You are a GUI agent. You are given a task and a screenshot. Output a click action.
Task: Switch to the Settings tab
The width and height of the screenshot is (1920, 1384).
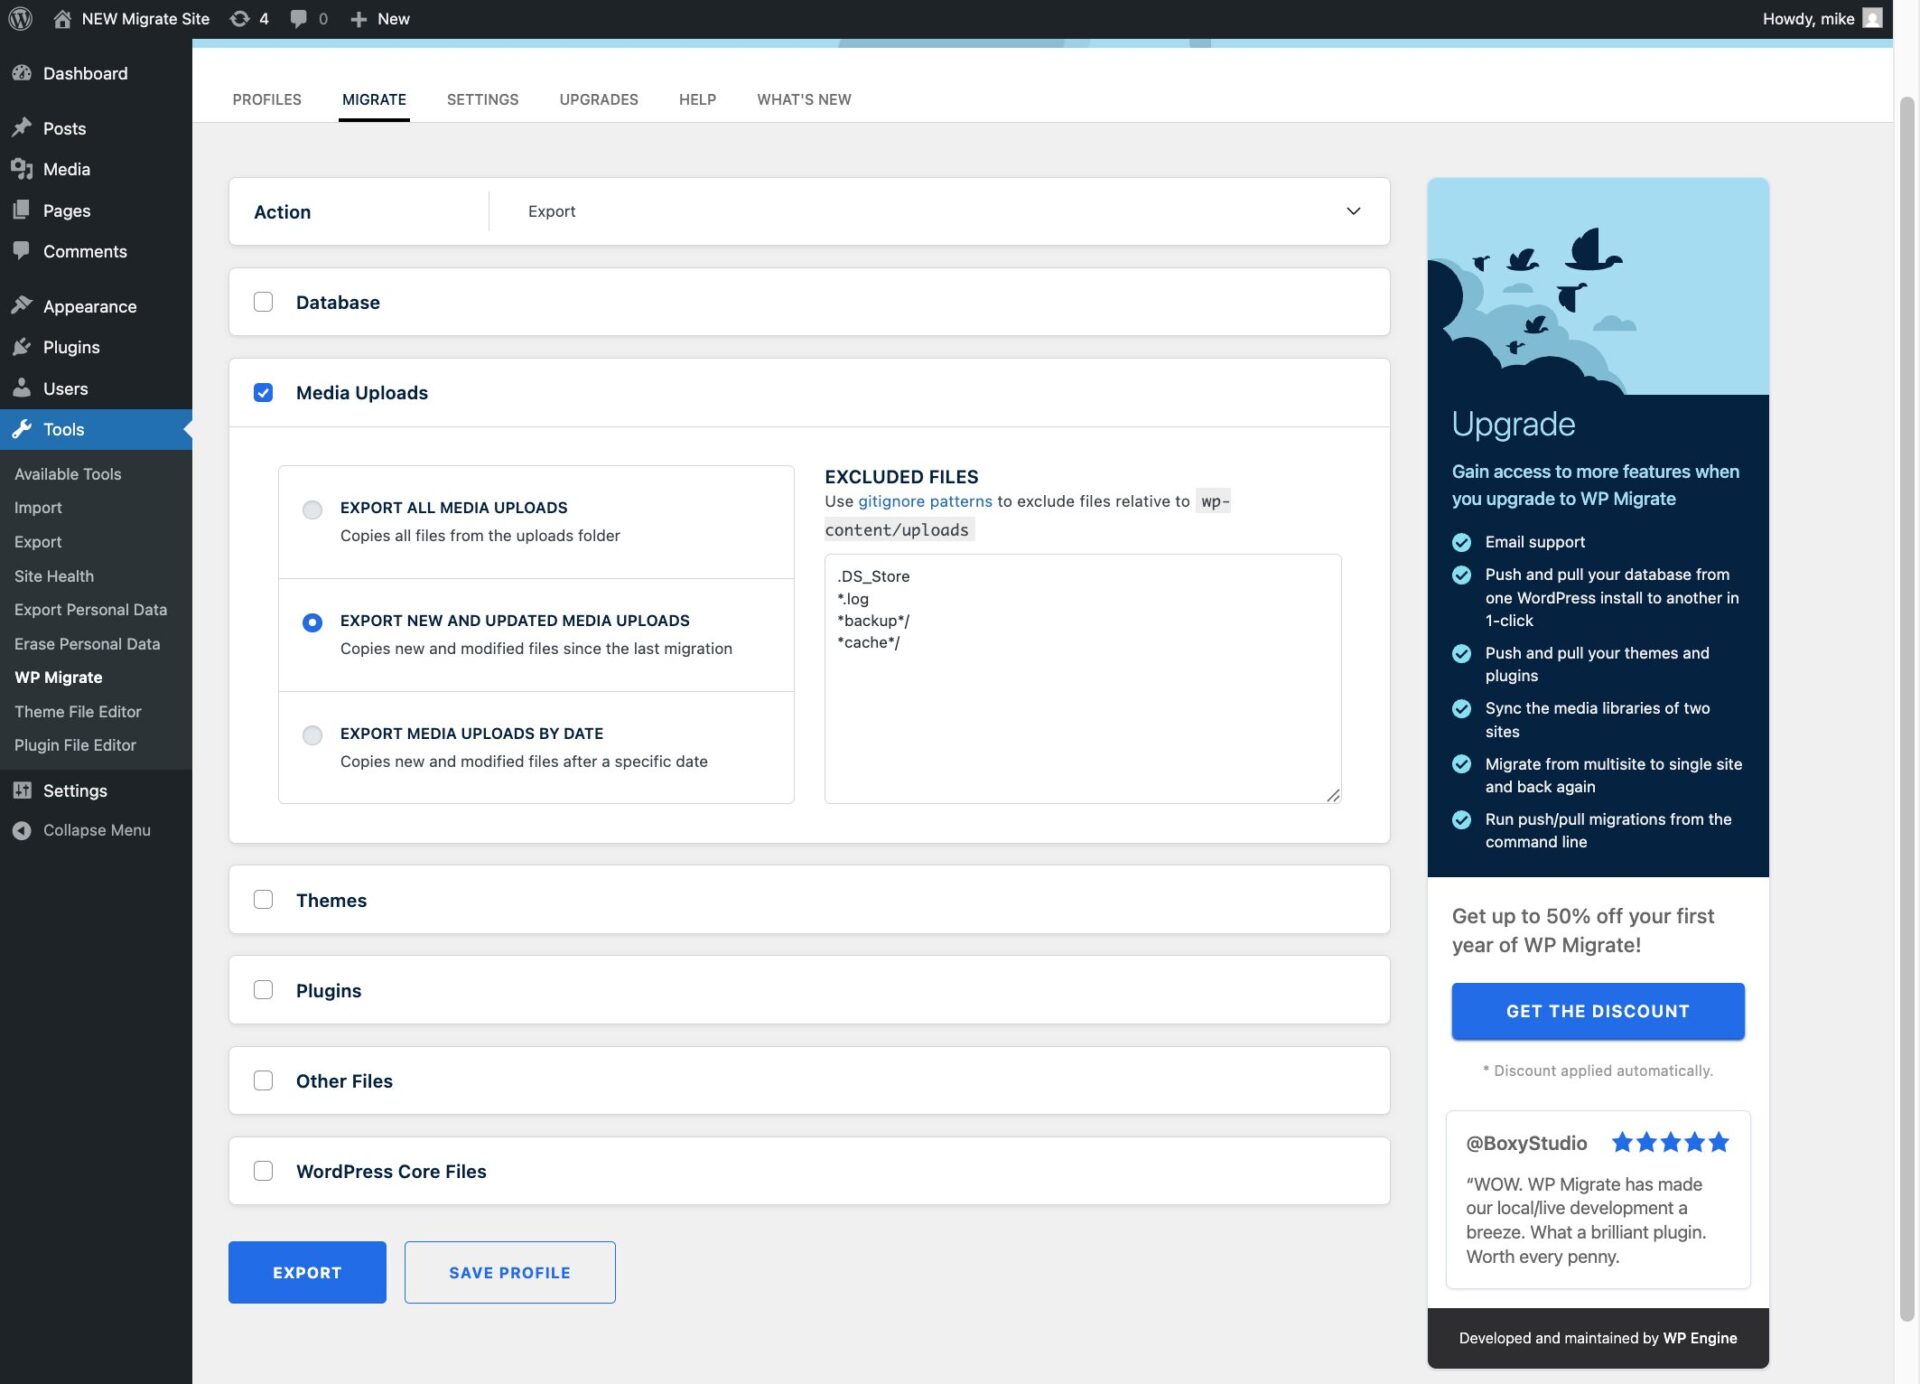(x=482, y=99)
